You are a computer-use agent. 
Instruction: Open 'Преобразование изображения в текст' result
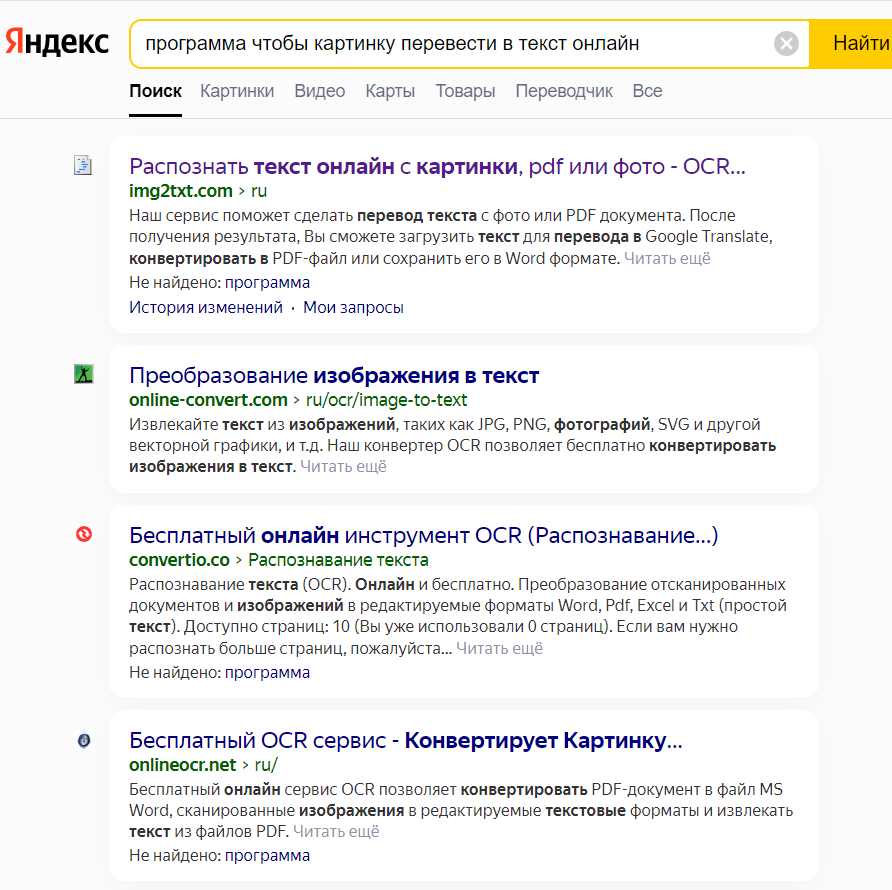click(334, 376)
